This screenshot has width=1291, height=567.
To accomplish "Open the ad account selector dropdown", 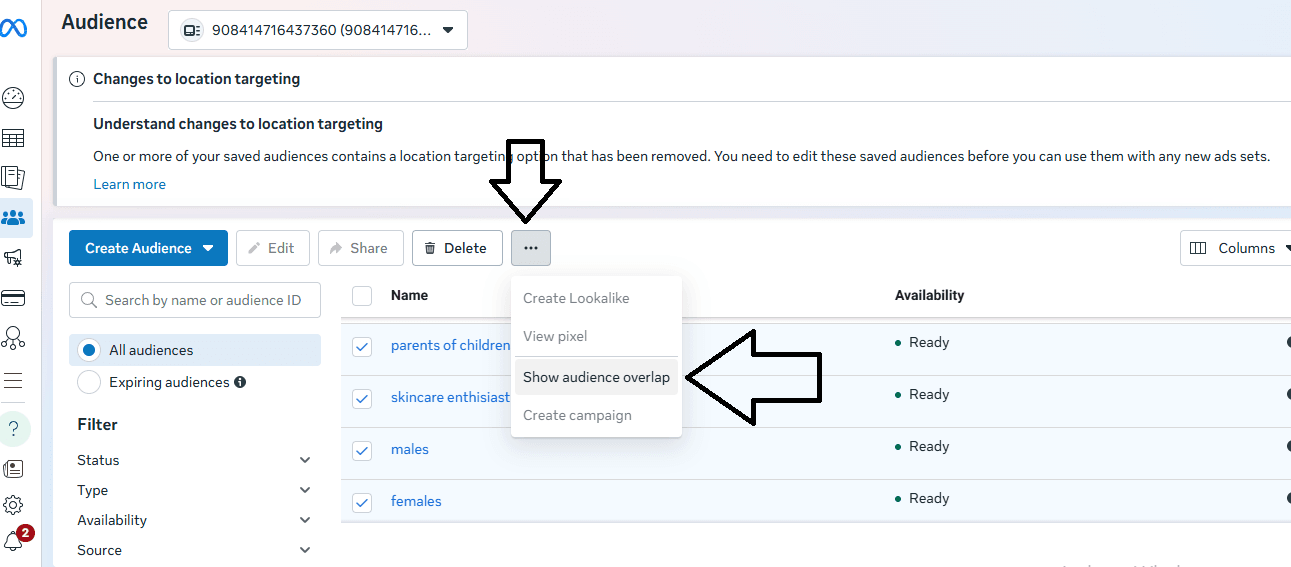I will [x=318, y=30].
